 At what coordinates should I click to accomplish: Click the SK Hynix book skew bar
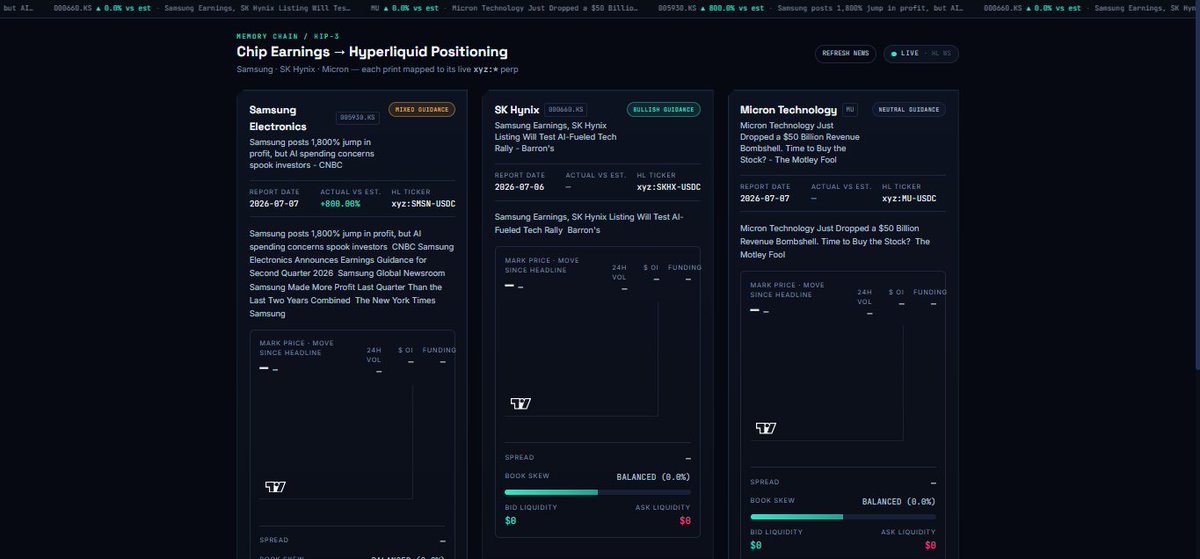tap(597, 492)
